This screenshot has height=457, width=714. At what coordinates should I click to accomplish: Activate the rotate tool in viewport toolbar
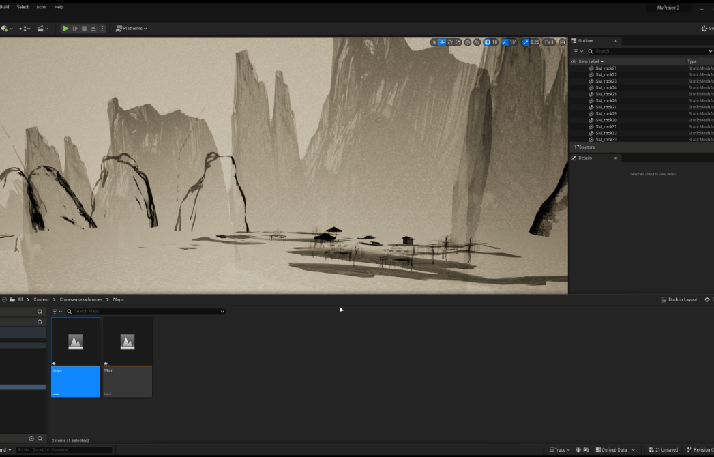(450, 42)
